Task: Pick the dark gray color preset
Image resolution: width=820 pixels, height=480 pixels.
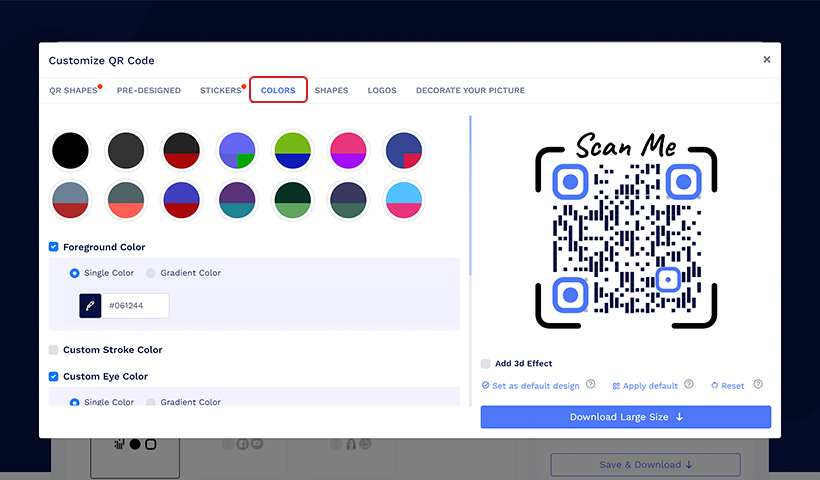Action: [x=126, y=151]
